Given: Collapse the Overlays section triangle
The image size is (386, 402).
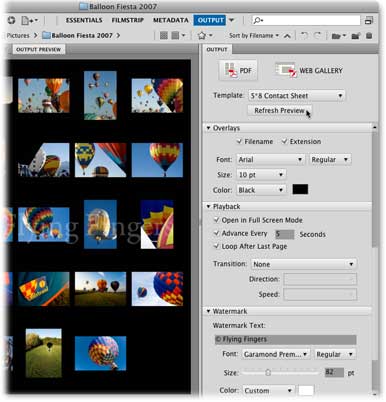Looking at the screenshot, I should tap(208, 128).
